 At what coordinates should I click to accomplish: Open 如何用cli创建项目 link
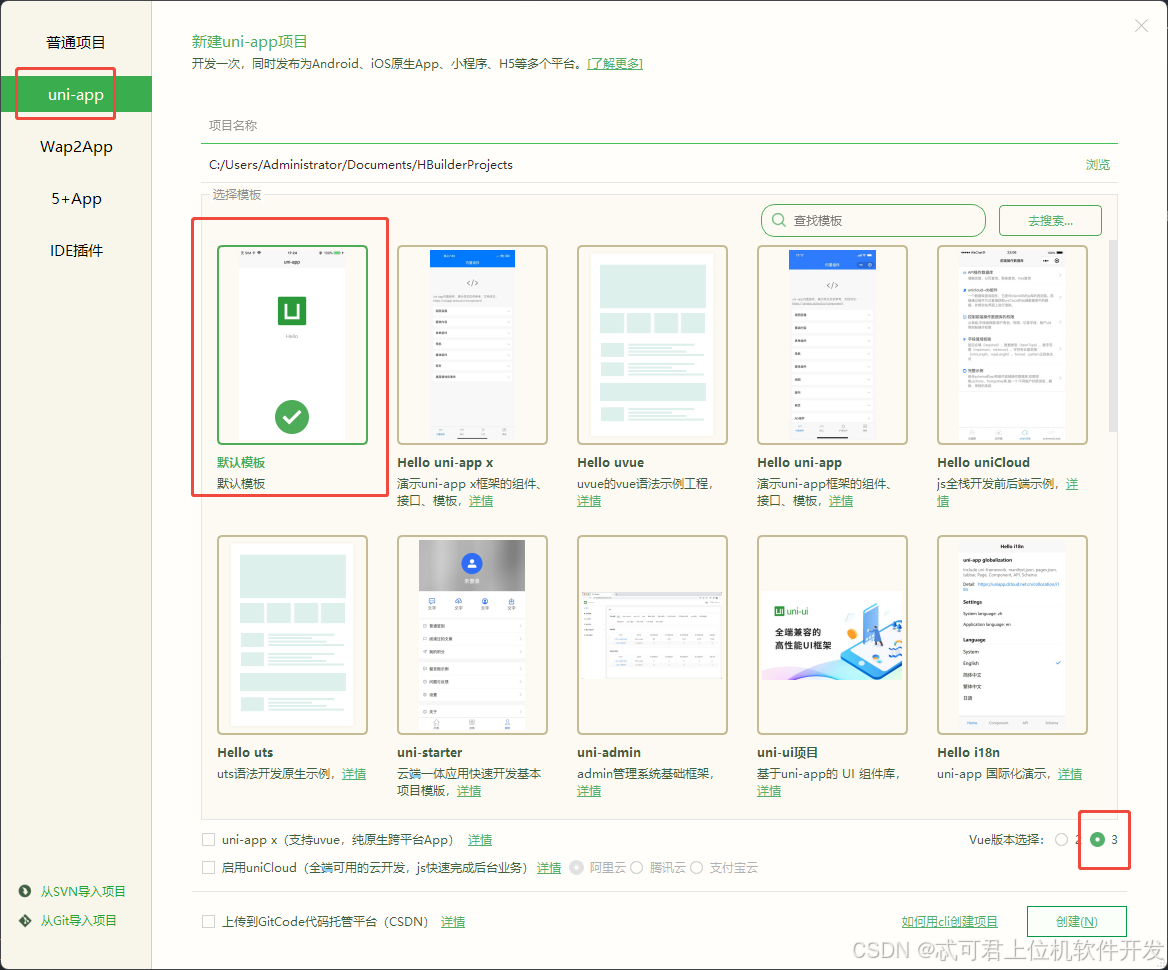point(950,922)
